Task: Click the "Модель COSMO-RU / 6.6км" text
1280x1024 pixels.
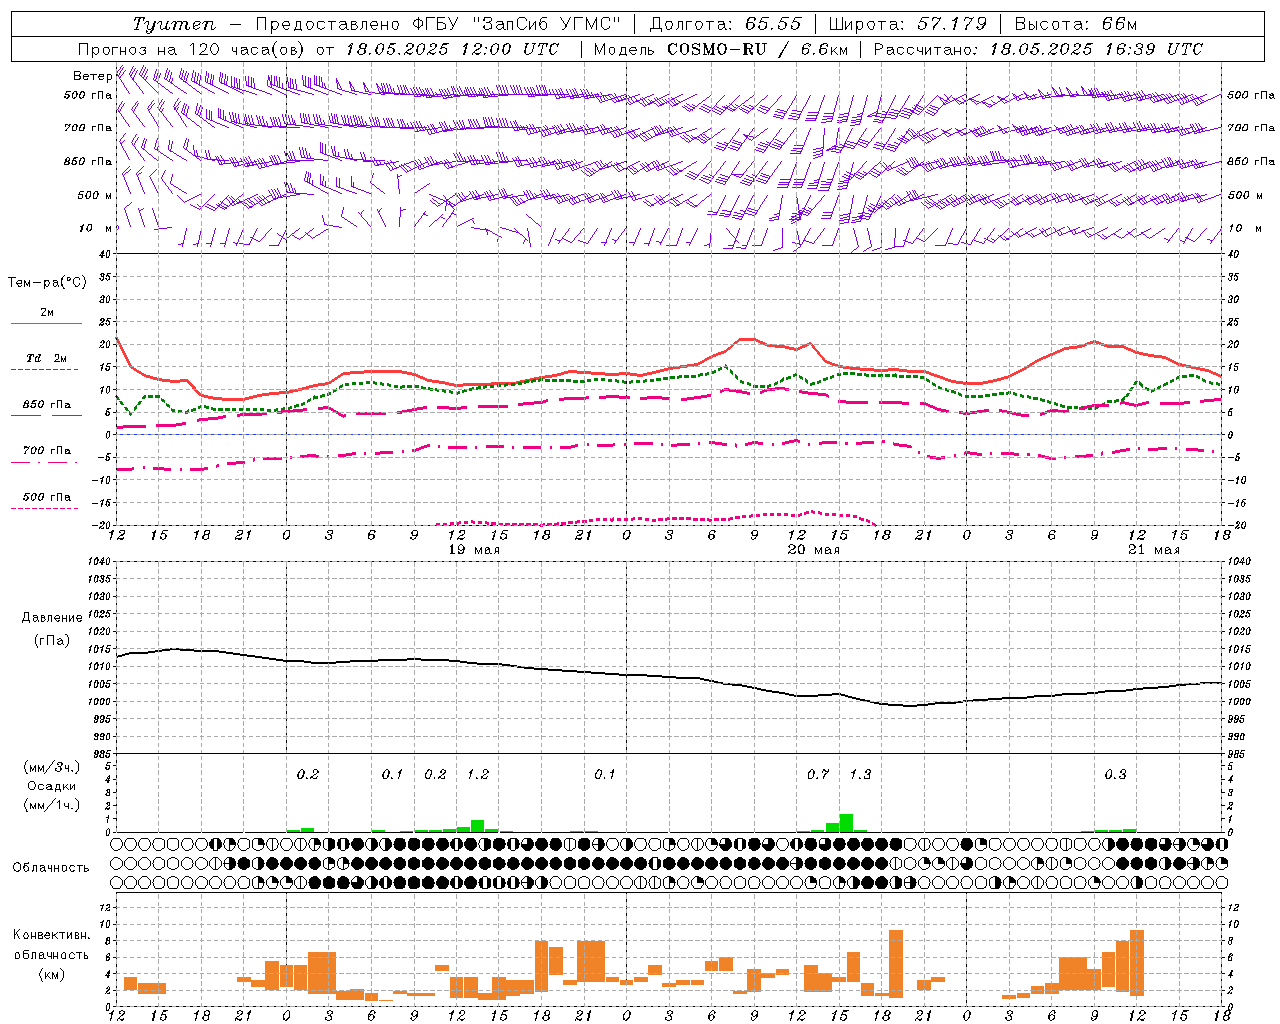Action: (721, 49)
